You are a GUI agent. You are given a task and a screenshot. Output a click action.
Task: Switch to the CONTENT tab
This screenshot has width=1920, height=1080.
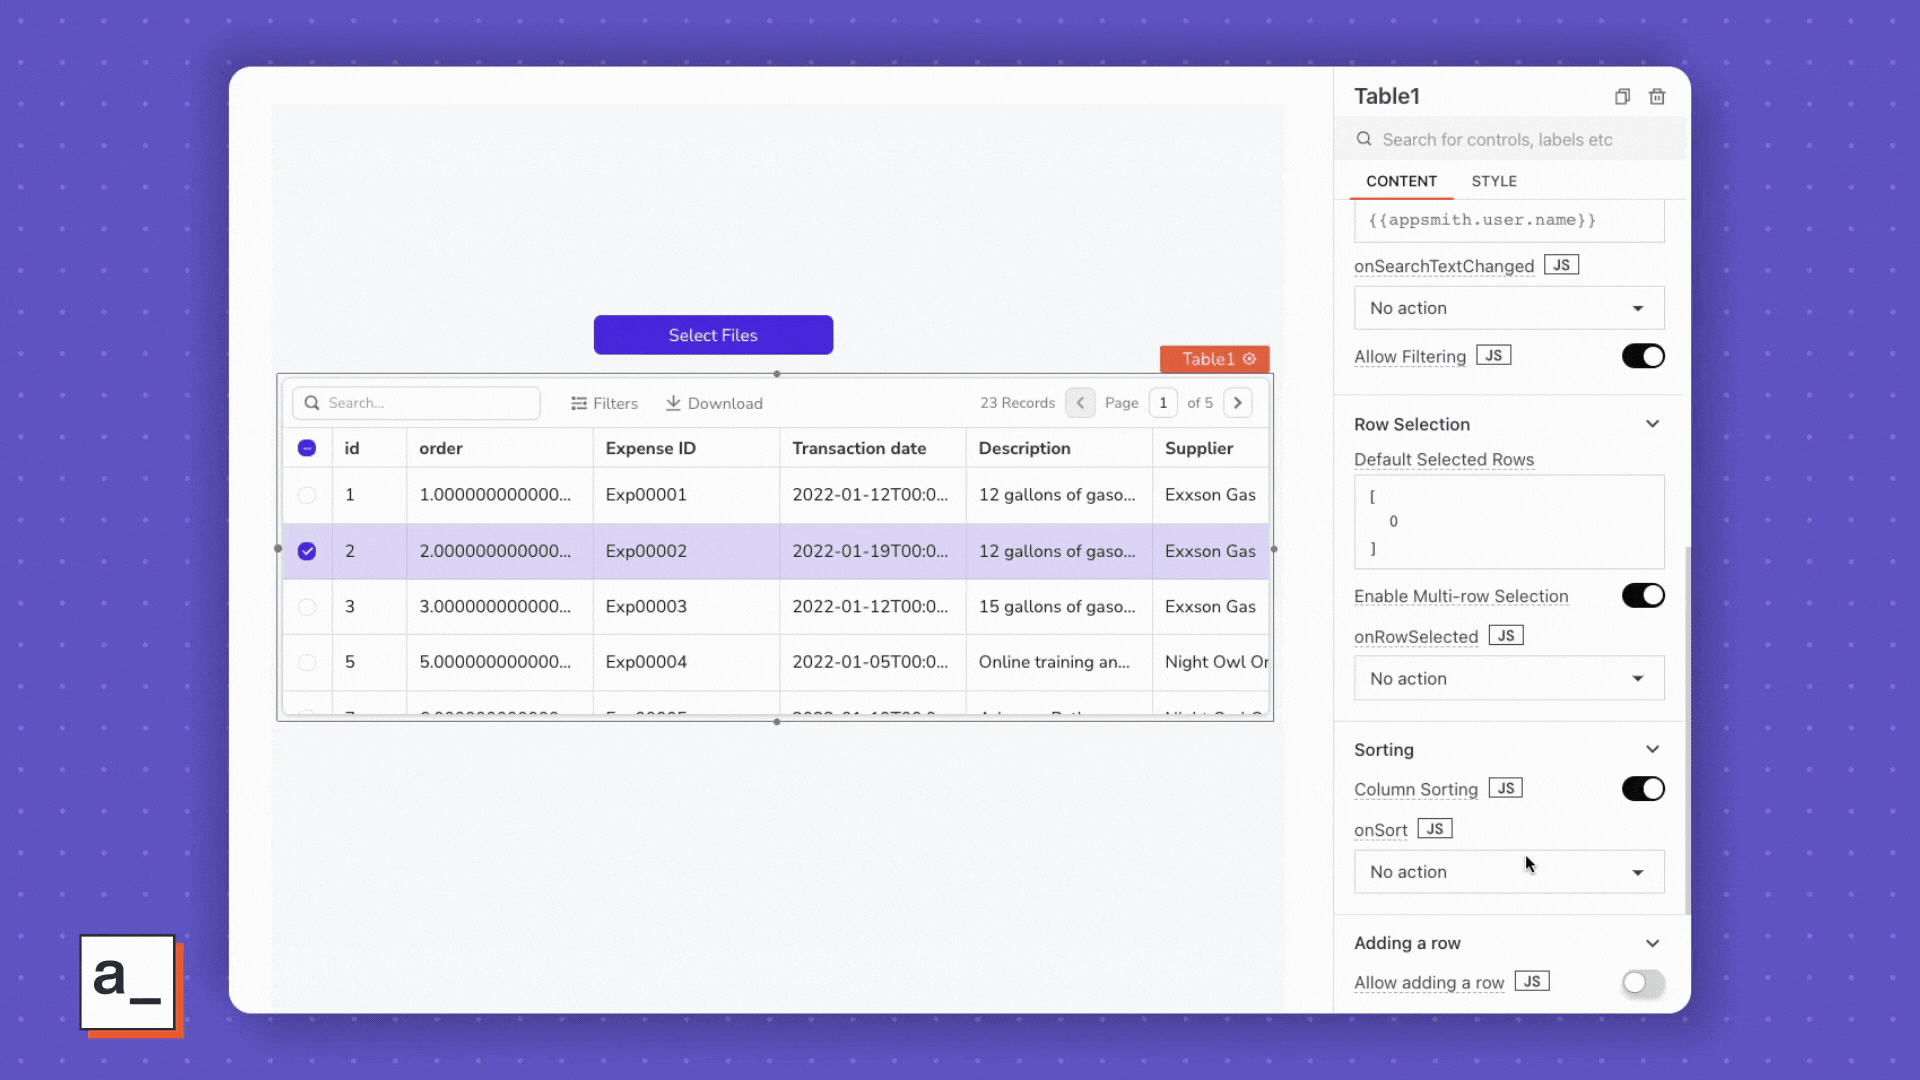(x=1401, y=181)
